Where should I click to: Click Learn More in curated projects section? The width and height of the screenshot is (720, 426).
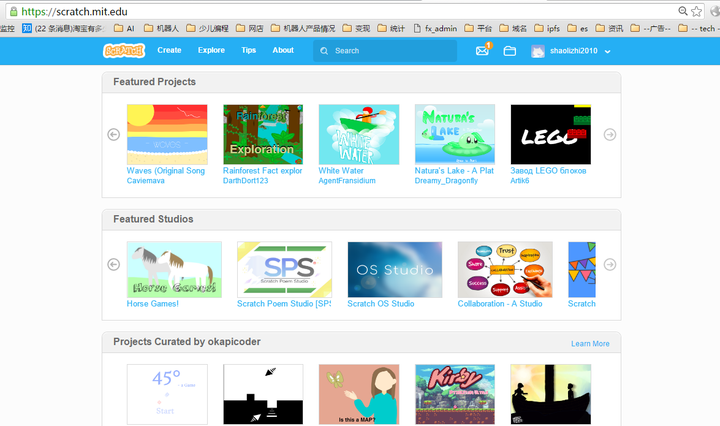point(590,344)
